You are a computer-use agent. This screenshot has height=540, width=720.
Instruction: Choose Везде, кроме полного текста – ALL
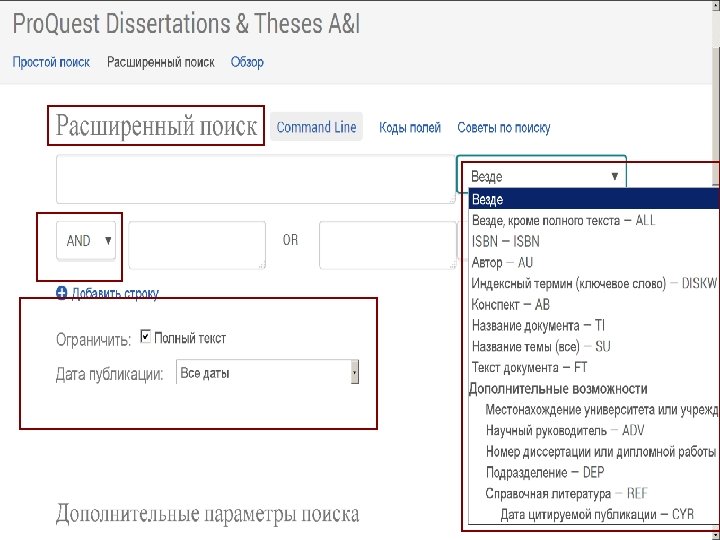(594, 220)
